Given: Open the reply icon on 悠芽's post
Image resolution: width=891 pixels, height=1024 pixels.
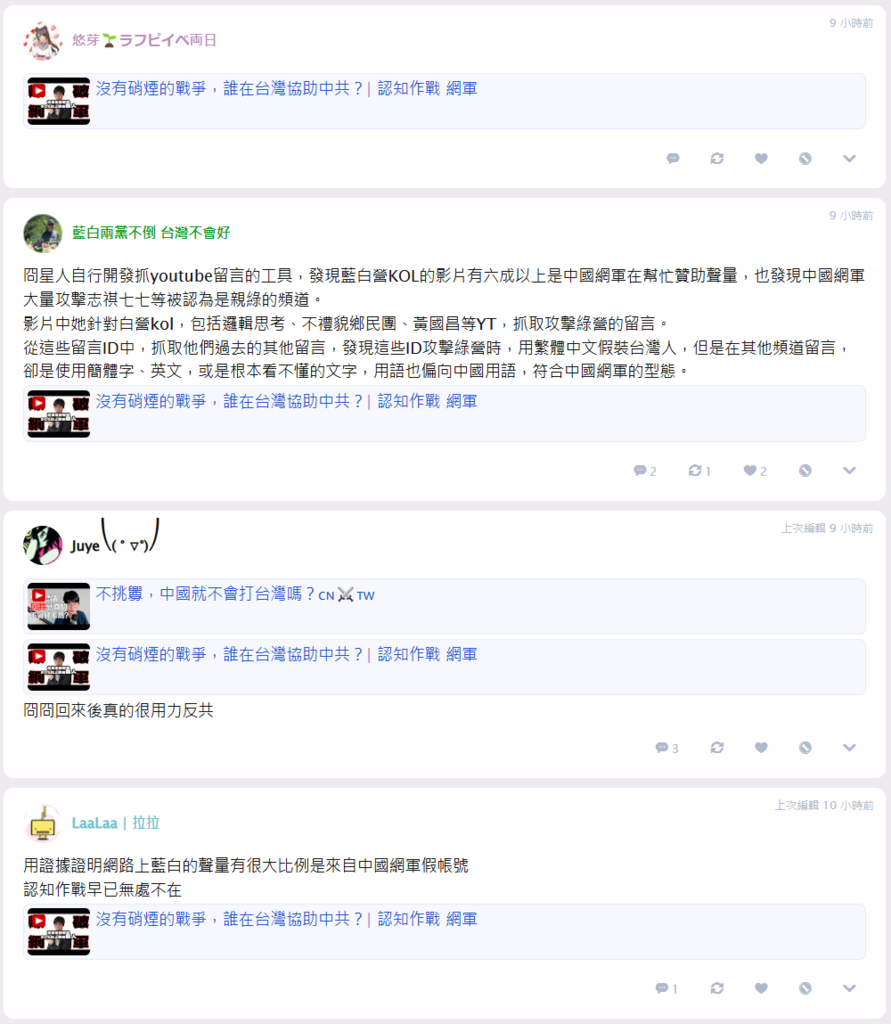Looking at the screenshot, I should [673, 158].
